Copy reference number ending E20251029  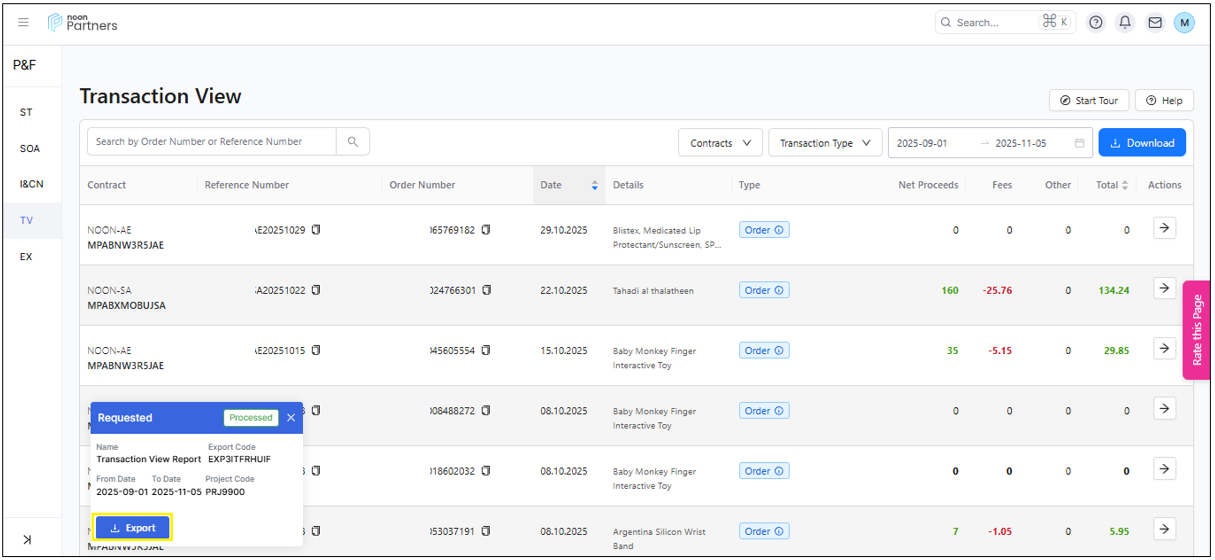click(316, 230)
